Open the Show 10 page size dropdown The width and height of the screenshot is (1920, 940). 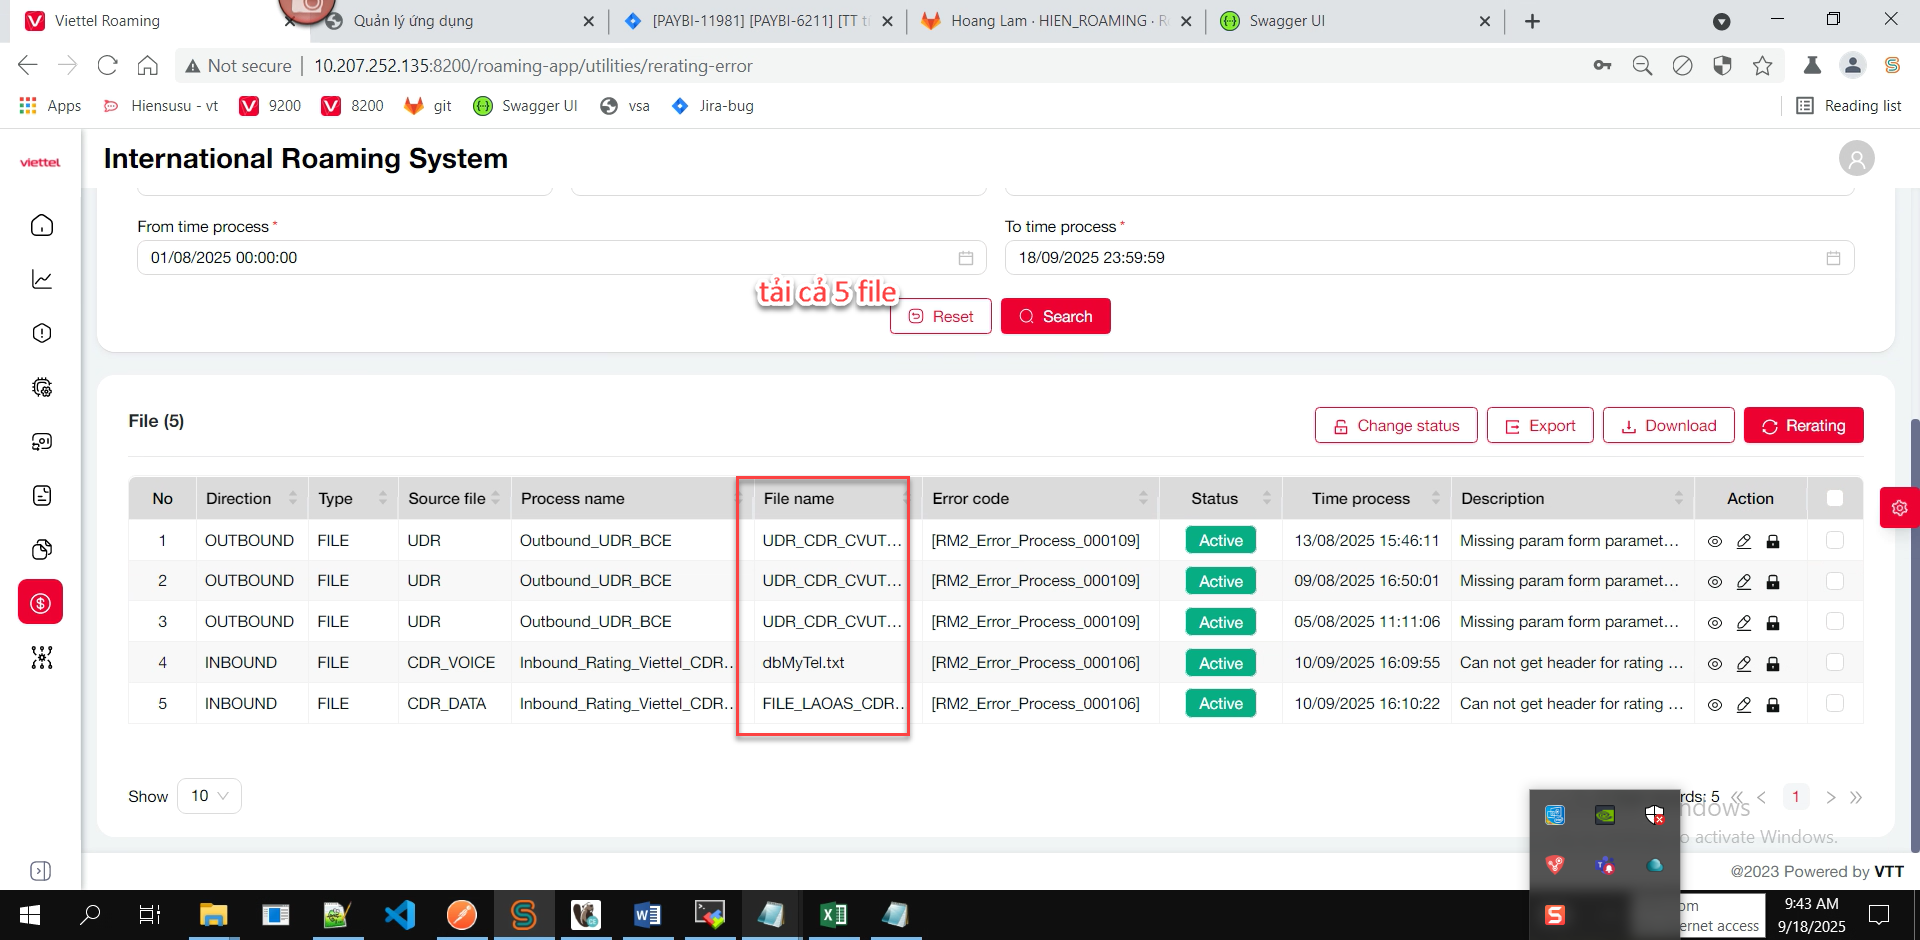point(209,796)
